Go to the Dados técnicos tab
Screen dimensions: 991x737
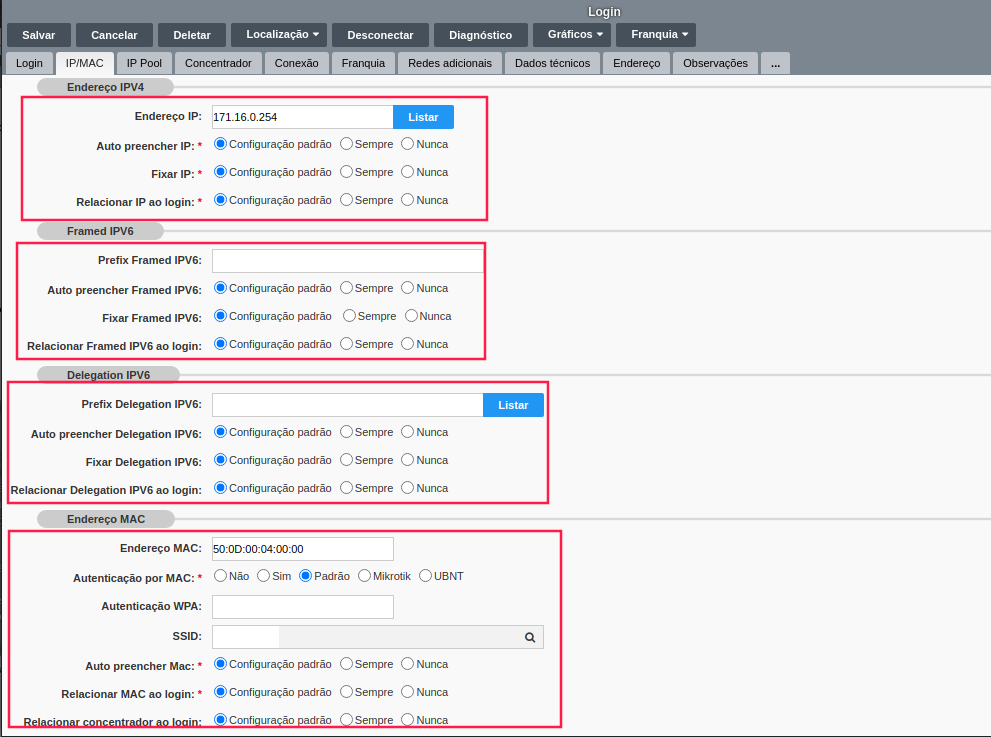[x=552, y=63]
